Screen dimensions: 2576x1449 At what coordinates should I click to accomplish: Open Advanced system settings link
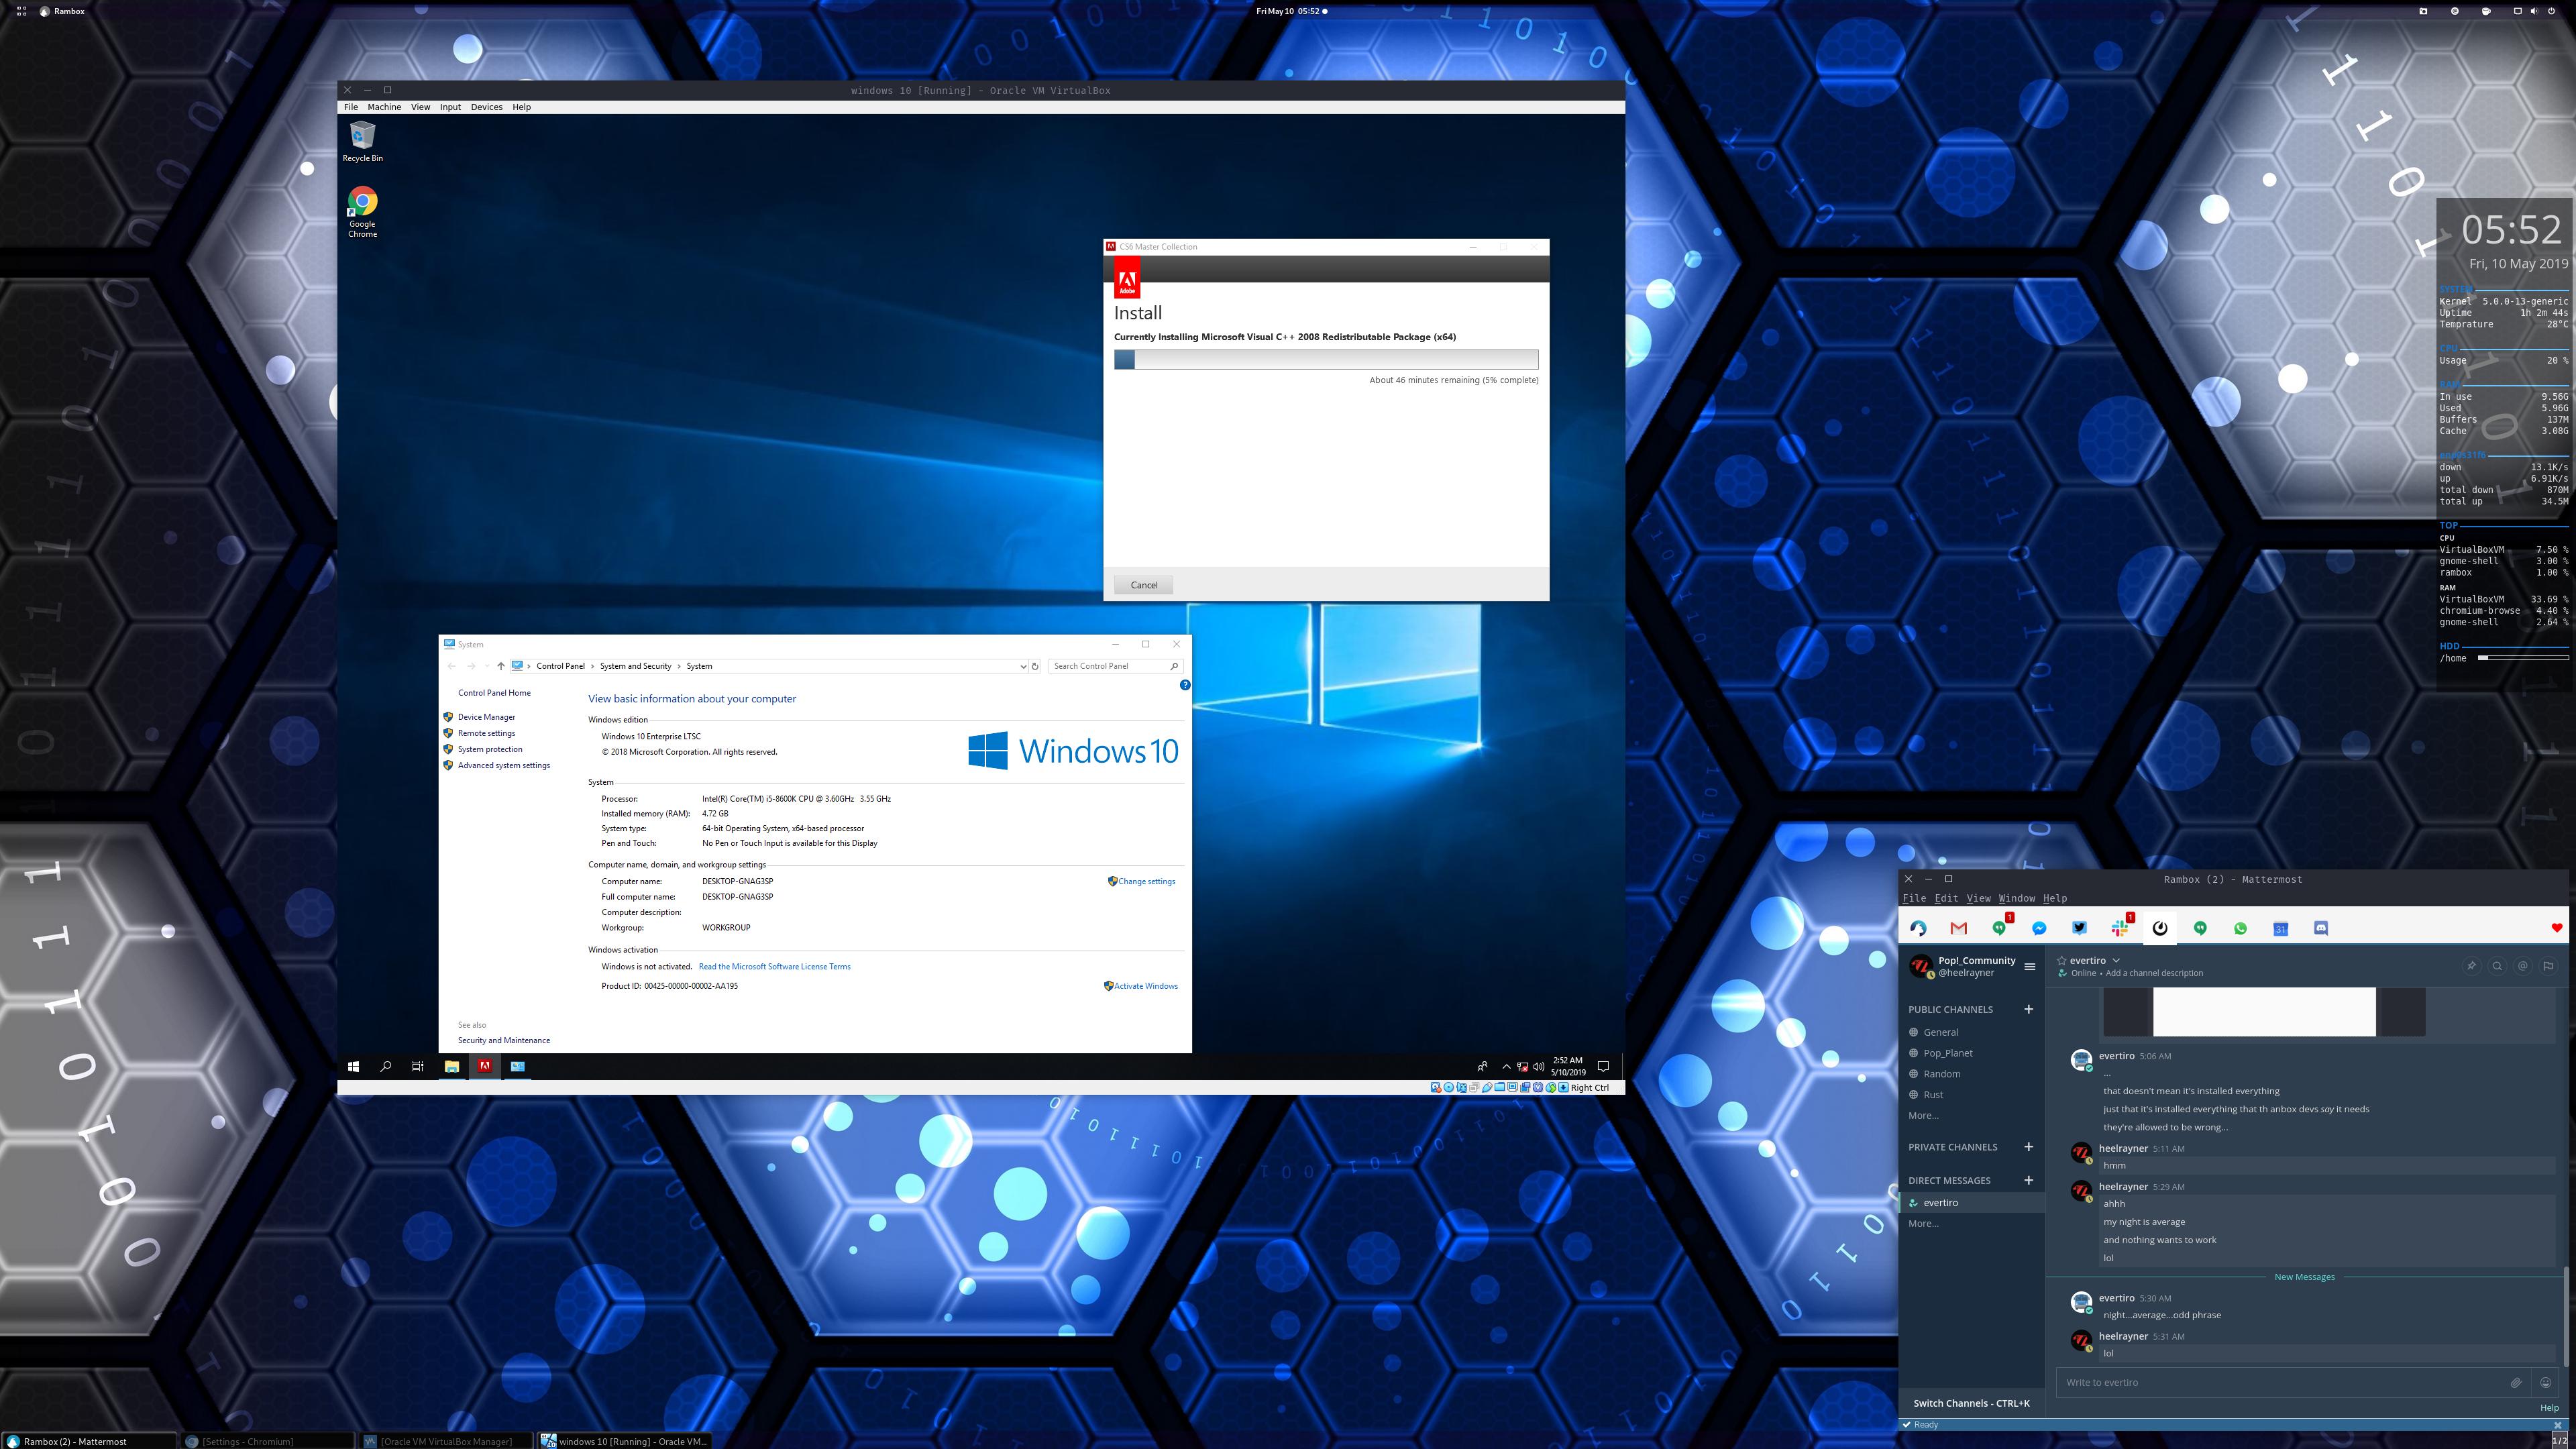(503, 766)
